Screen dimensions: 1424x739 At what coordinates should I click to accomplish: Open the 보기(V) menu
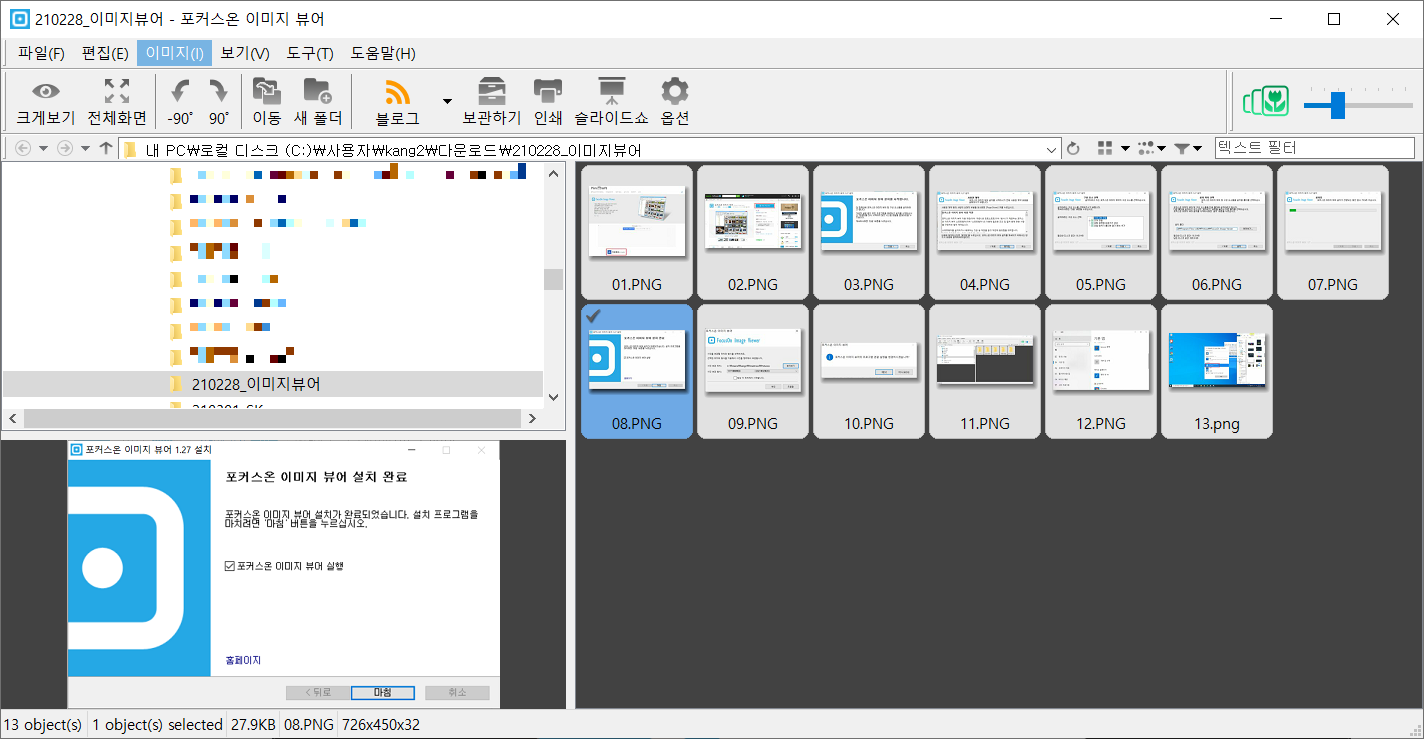pyautogui.click(x=245, y=53)
